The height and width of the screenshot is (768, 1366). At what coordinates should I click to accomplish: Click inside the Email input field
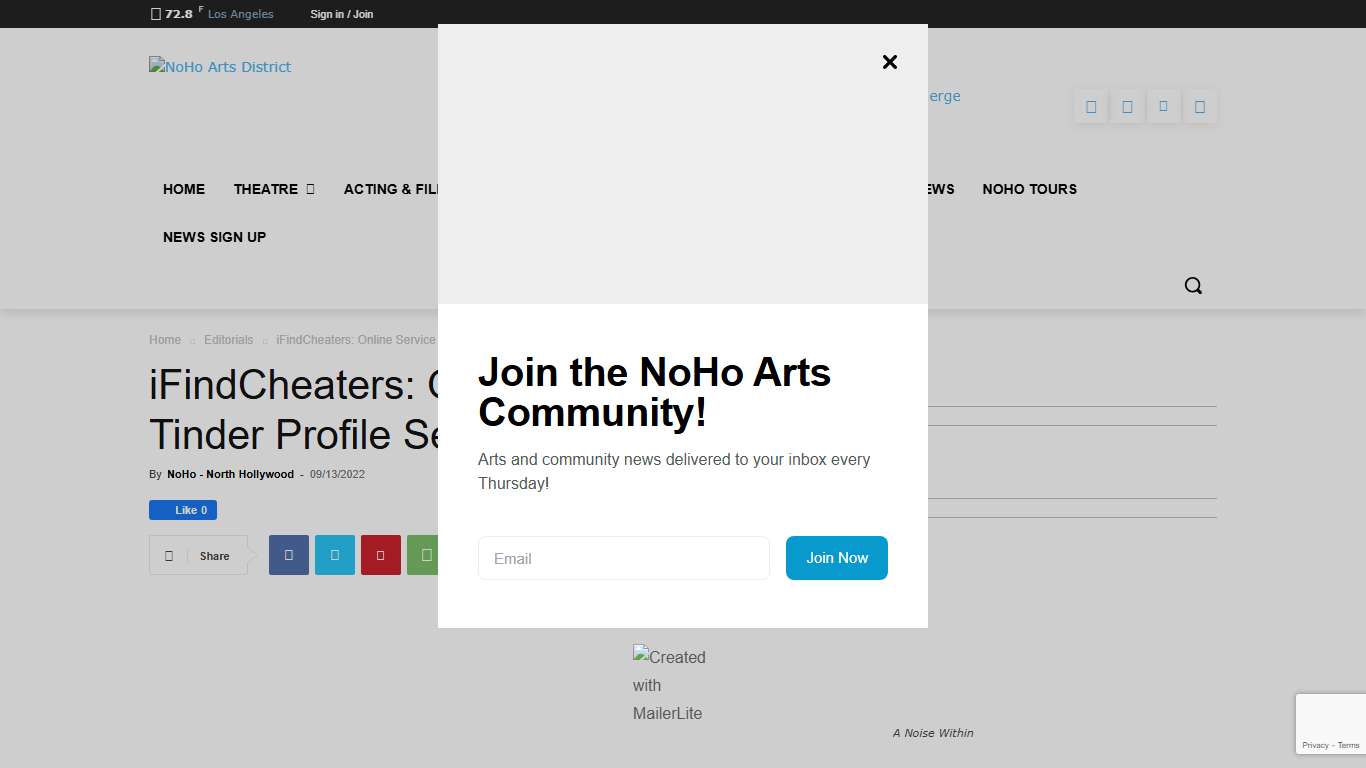(x=623, y=558)
